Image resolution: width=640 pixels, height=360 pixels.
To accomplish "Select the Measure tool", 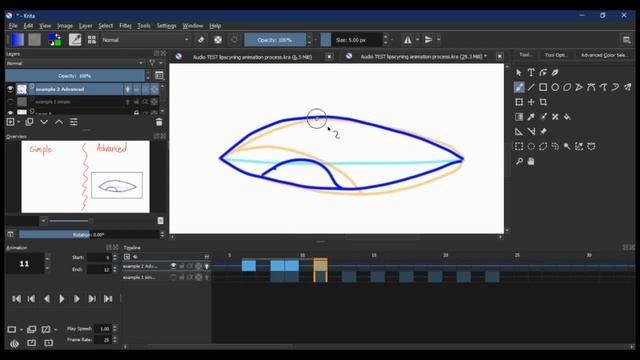I will coord(531,131).
